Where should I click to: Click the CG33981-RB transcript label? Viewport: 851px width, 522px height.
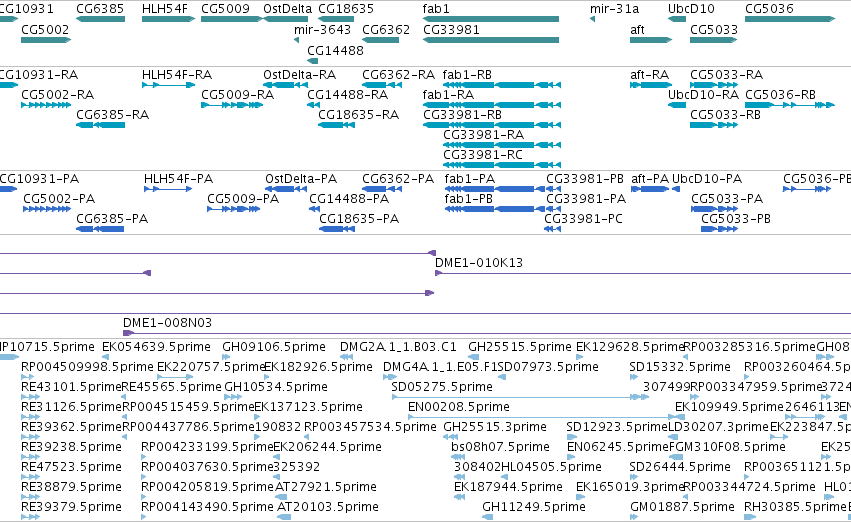(462, 115)
